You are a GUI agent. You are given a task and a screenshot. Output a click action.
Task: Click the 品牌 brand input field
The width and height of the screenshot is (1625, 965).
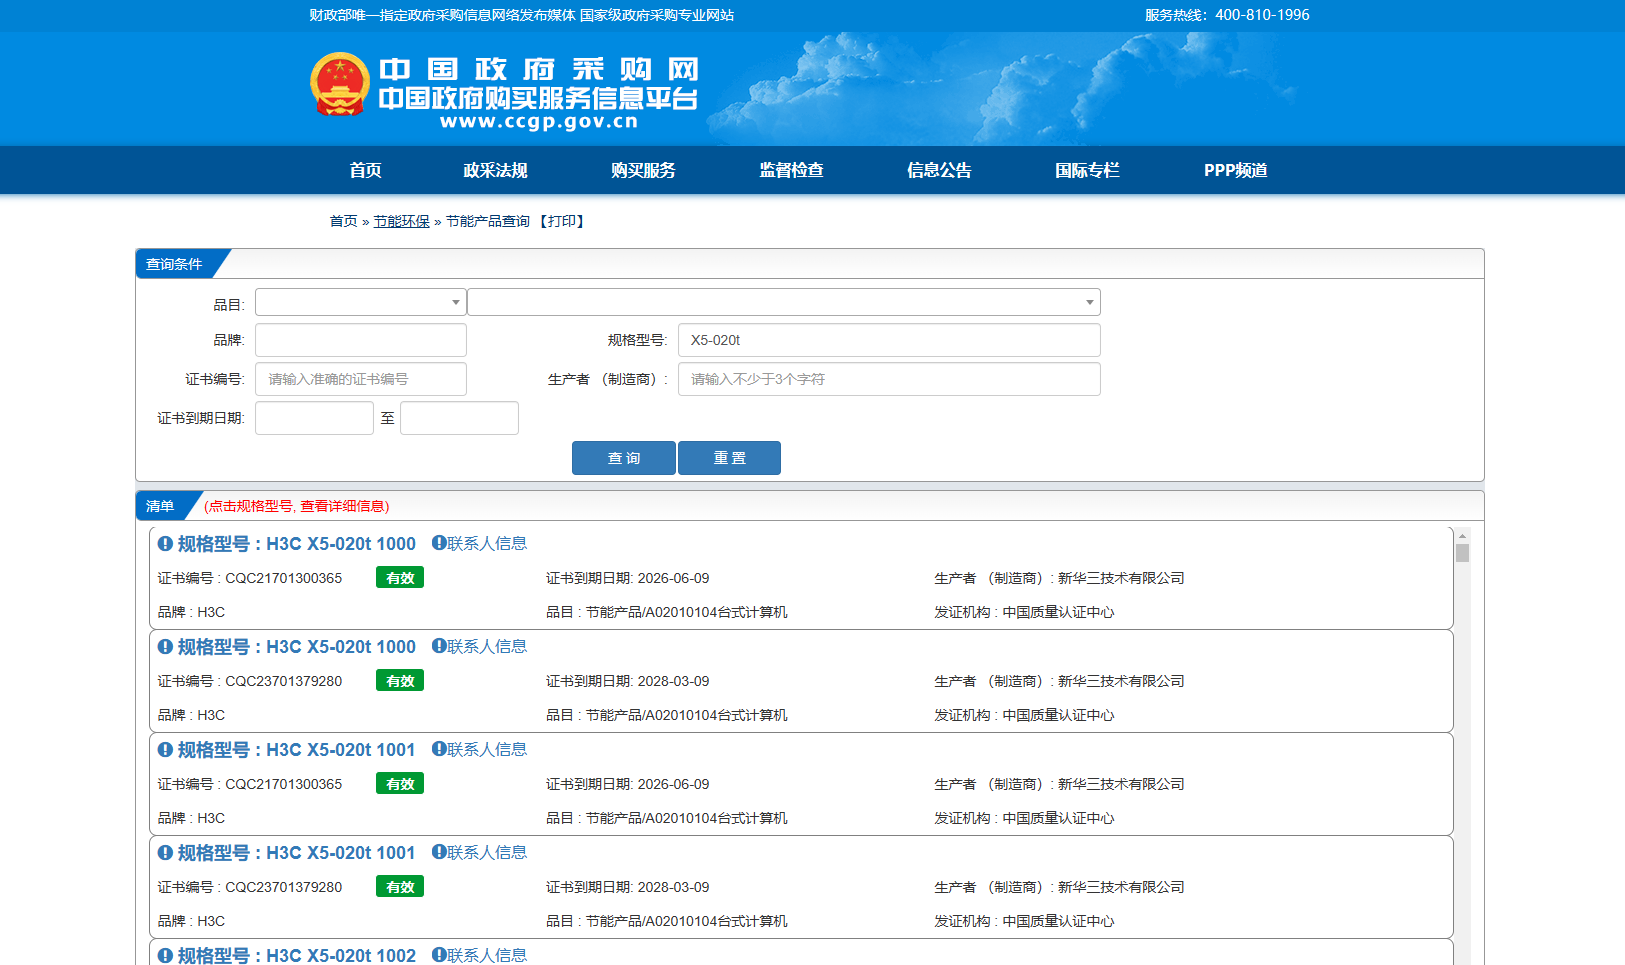point(361,340)
